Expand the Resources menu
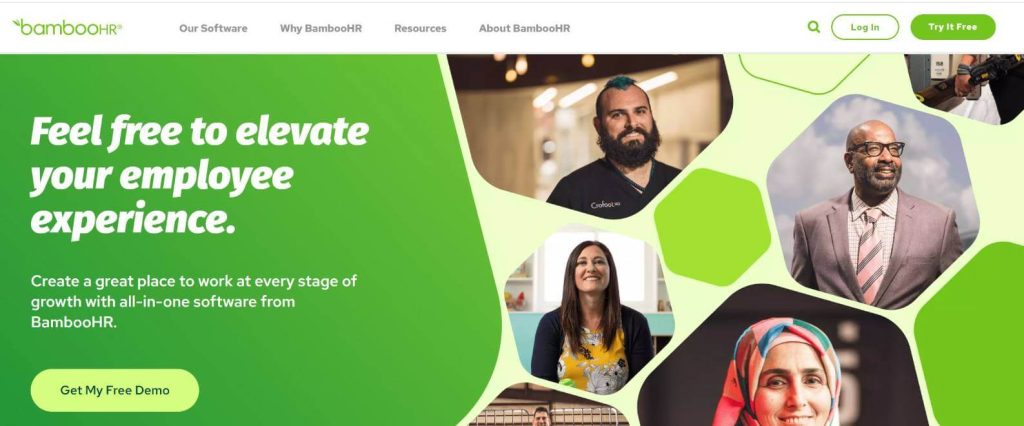 coord(420,28)
